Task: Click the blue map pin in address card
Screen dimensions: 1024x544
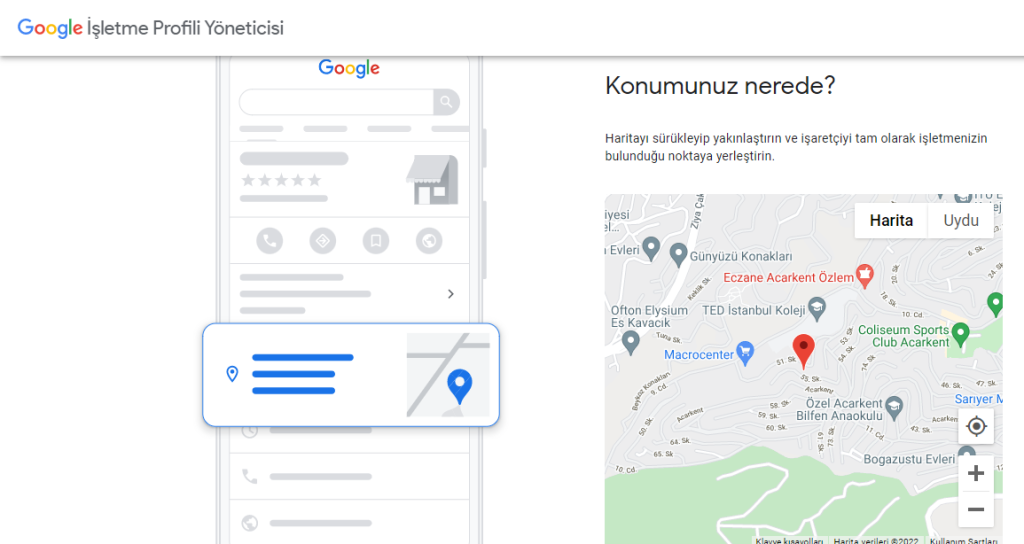Action: click(x=460, y=387)
